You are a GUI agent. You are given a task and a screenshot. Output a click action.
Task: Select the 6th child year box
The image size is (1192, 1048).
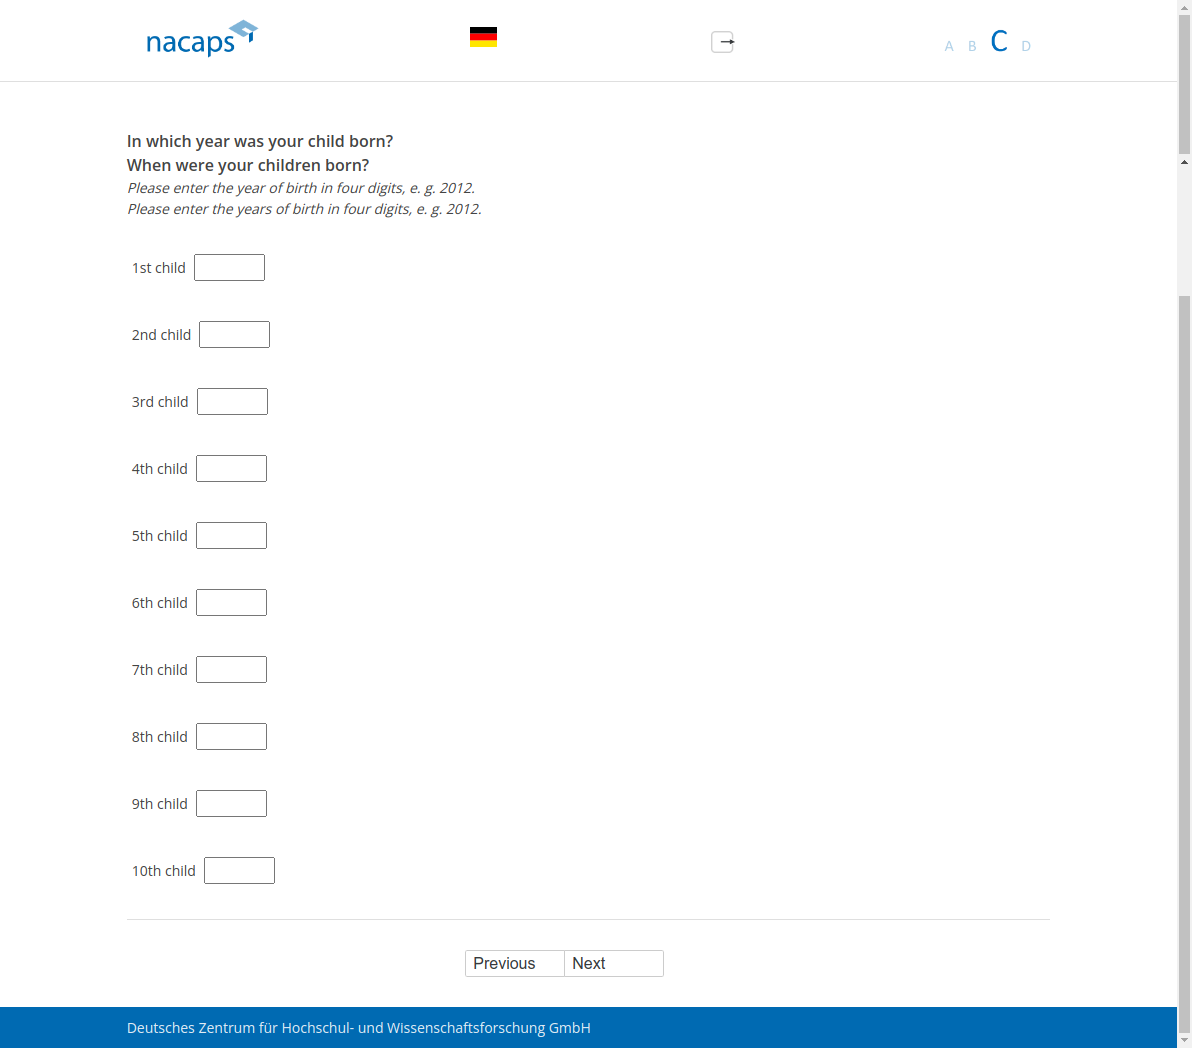click(231, 603)
